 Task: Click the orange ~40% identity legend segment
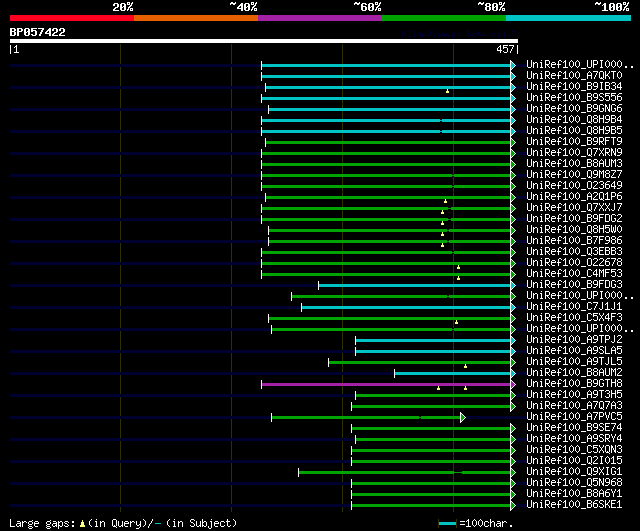(x=196, y=18)
